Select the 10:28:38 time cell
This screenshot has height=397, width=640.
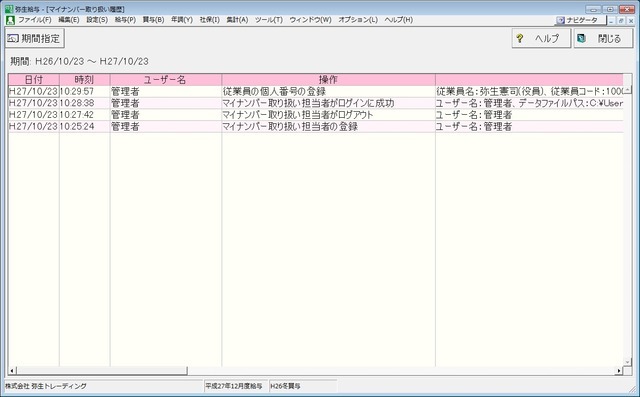click(84, 103)
